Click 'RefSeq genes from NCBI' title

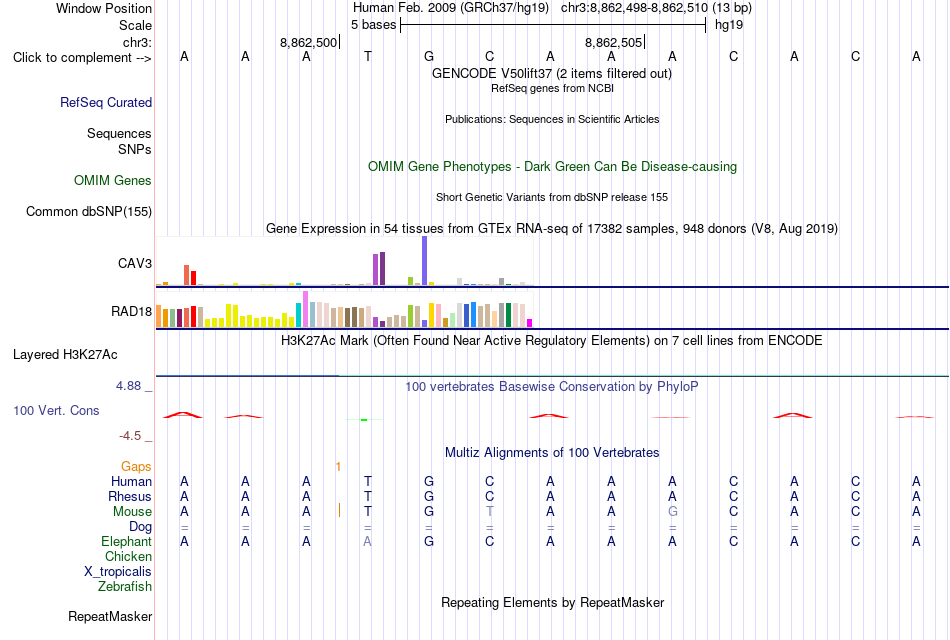click(x=552, y=88)
